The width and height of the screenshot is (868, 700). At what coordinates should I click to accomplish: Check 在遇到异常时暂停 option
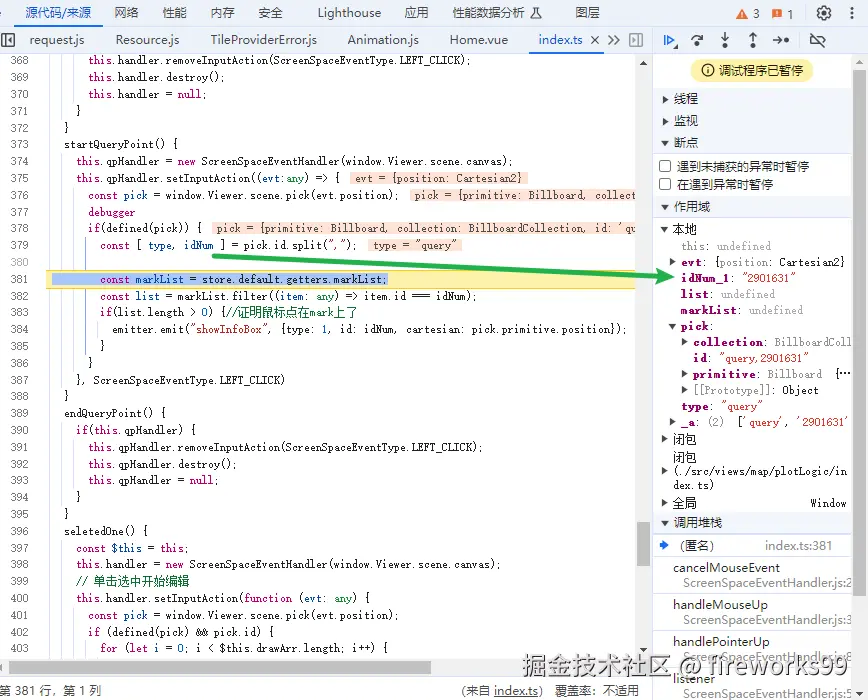coord(666,185)
